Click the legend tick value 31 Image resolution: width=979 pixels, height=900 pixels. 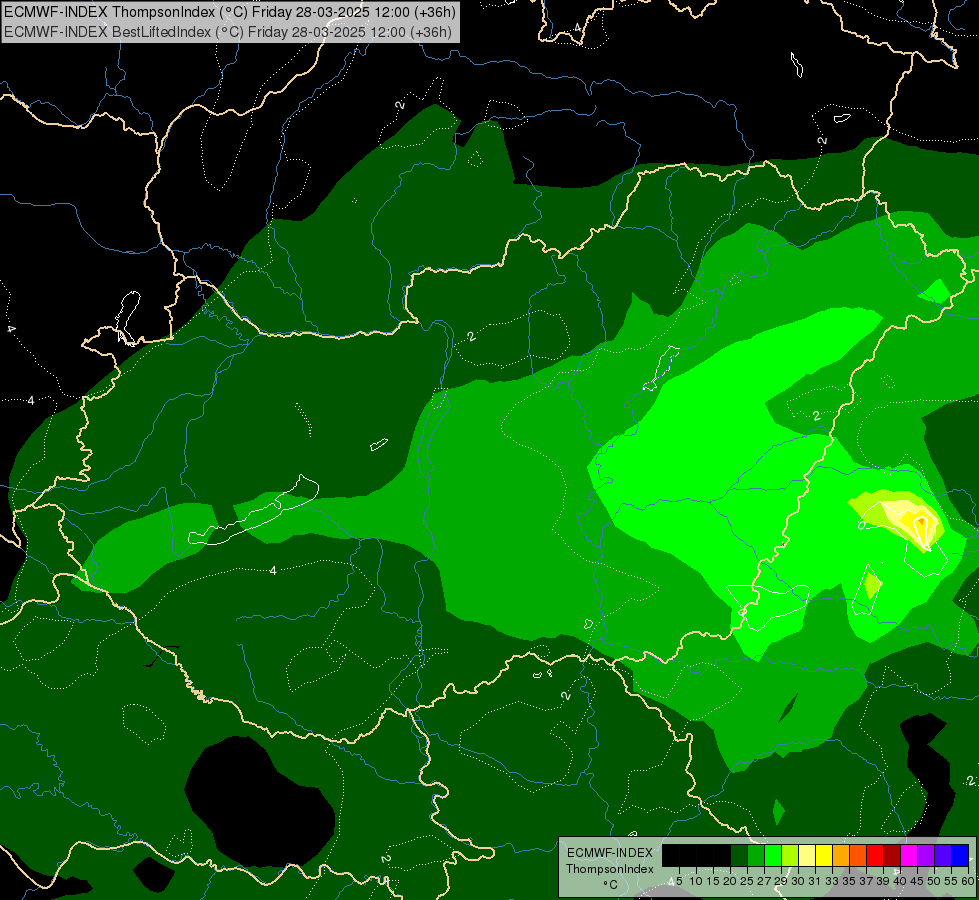pyautogui.click(x=815, y=881)
